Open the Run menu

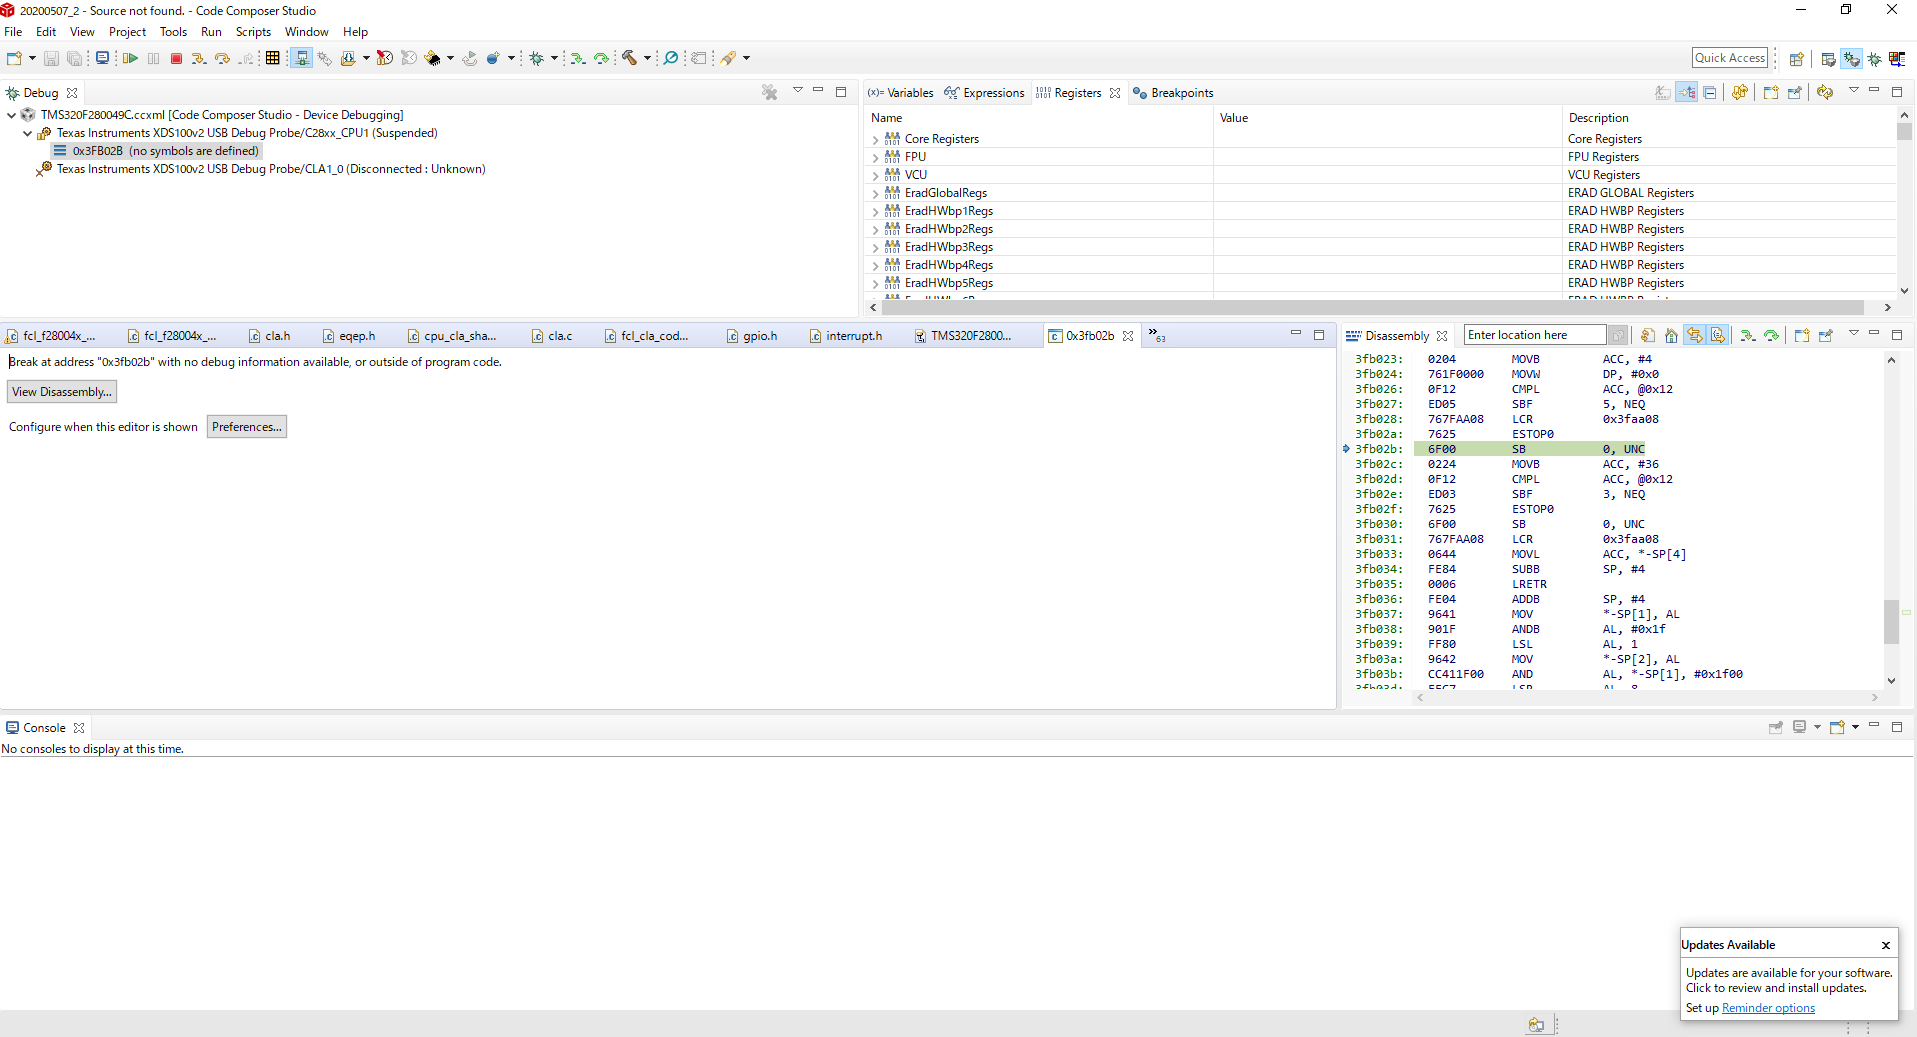(211, 32)
